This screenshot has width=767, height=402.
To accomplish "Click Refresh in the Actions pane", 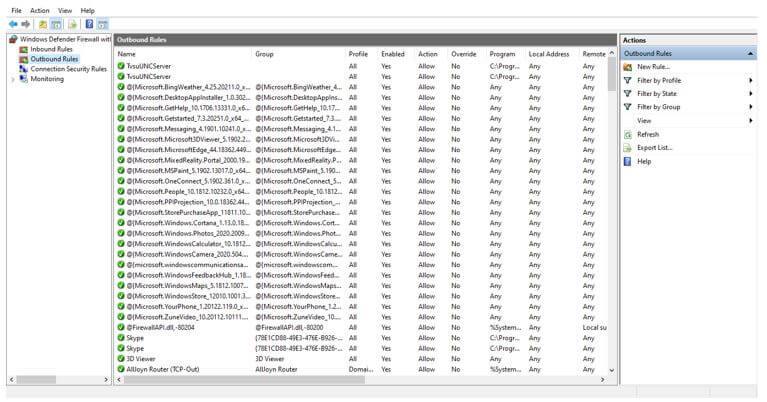I will click(x=648, y=134).
